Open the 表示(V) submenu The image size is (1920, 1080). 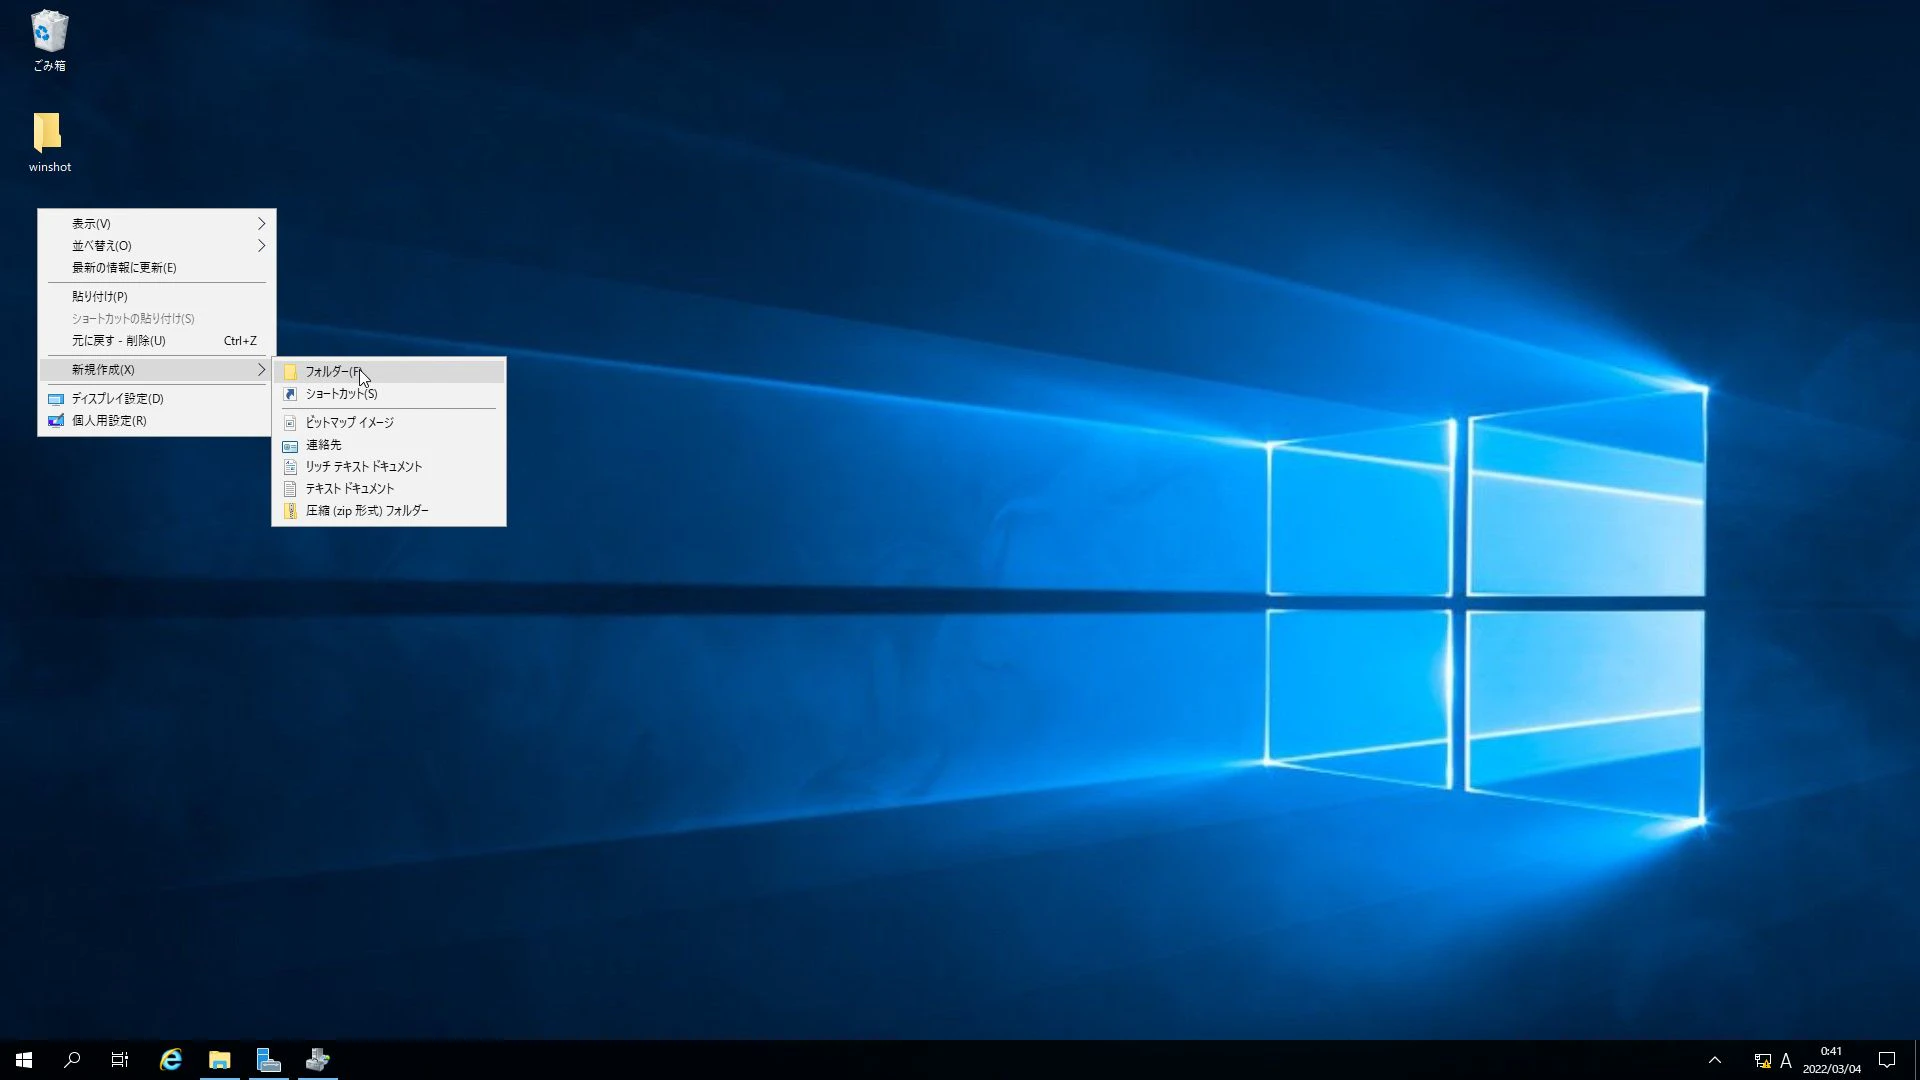(157, 224)
